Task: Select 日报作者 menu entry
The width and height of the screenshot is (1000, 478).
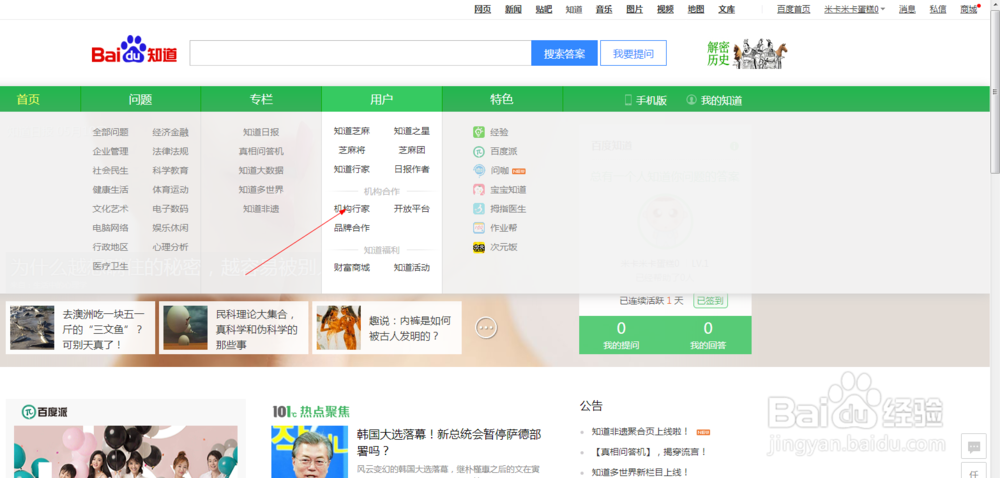Action: (x=411, y=169)
